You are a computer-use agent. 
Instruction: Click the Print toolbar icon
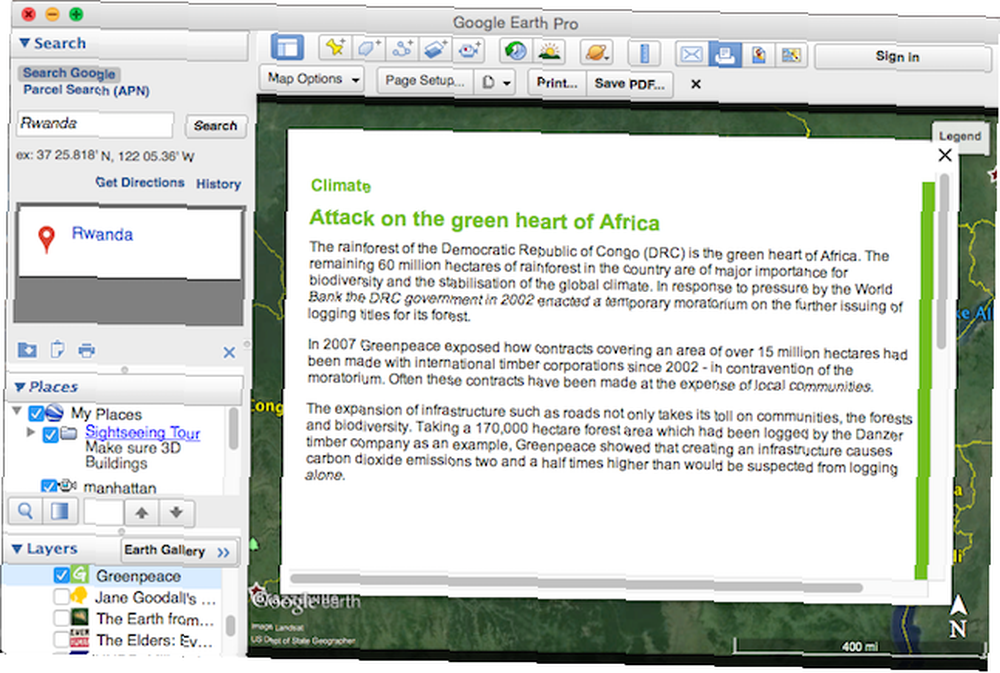point(725,55)
